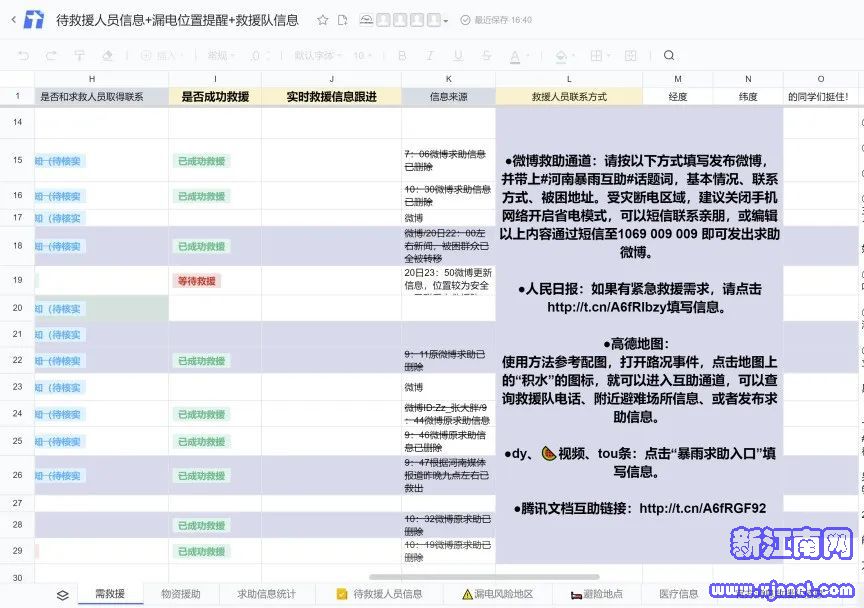Open the search magnifier tool
This screenshot has height=608, width=864.
669,56
